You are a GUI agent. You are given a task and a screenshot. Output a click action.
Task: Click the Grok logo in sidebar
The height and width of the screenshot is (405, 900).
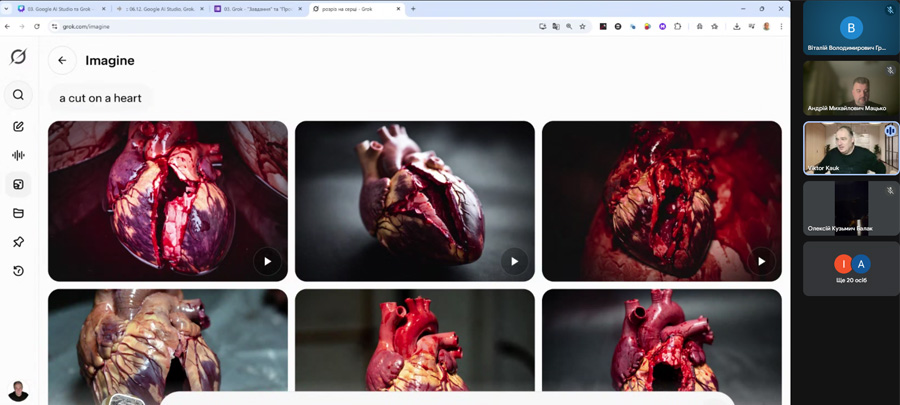(x=18, y=57)
